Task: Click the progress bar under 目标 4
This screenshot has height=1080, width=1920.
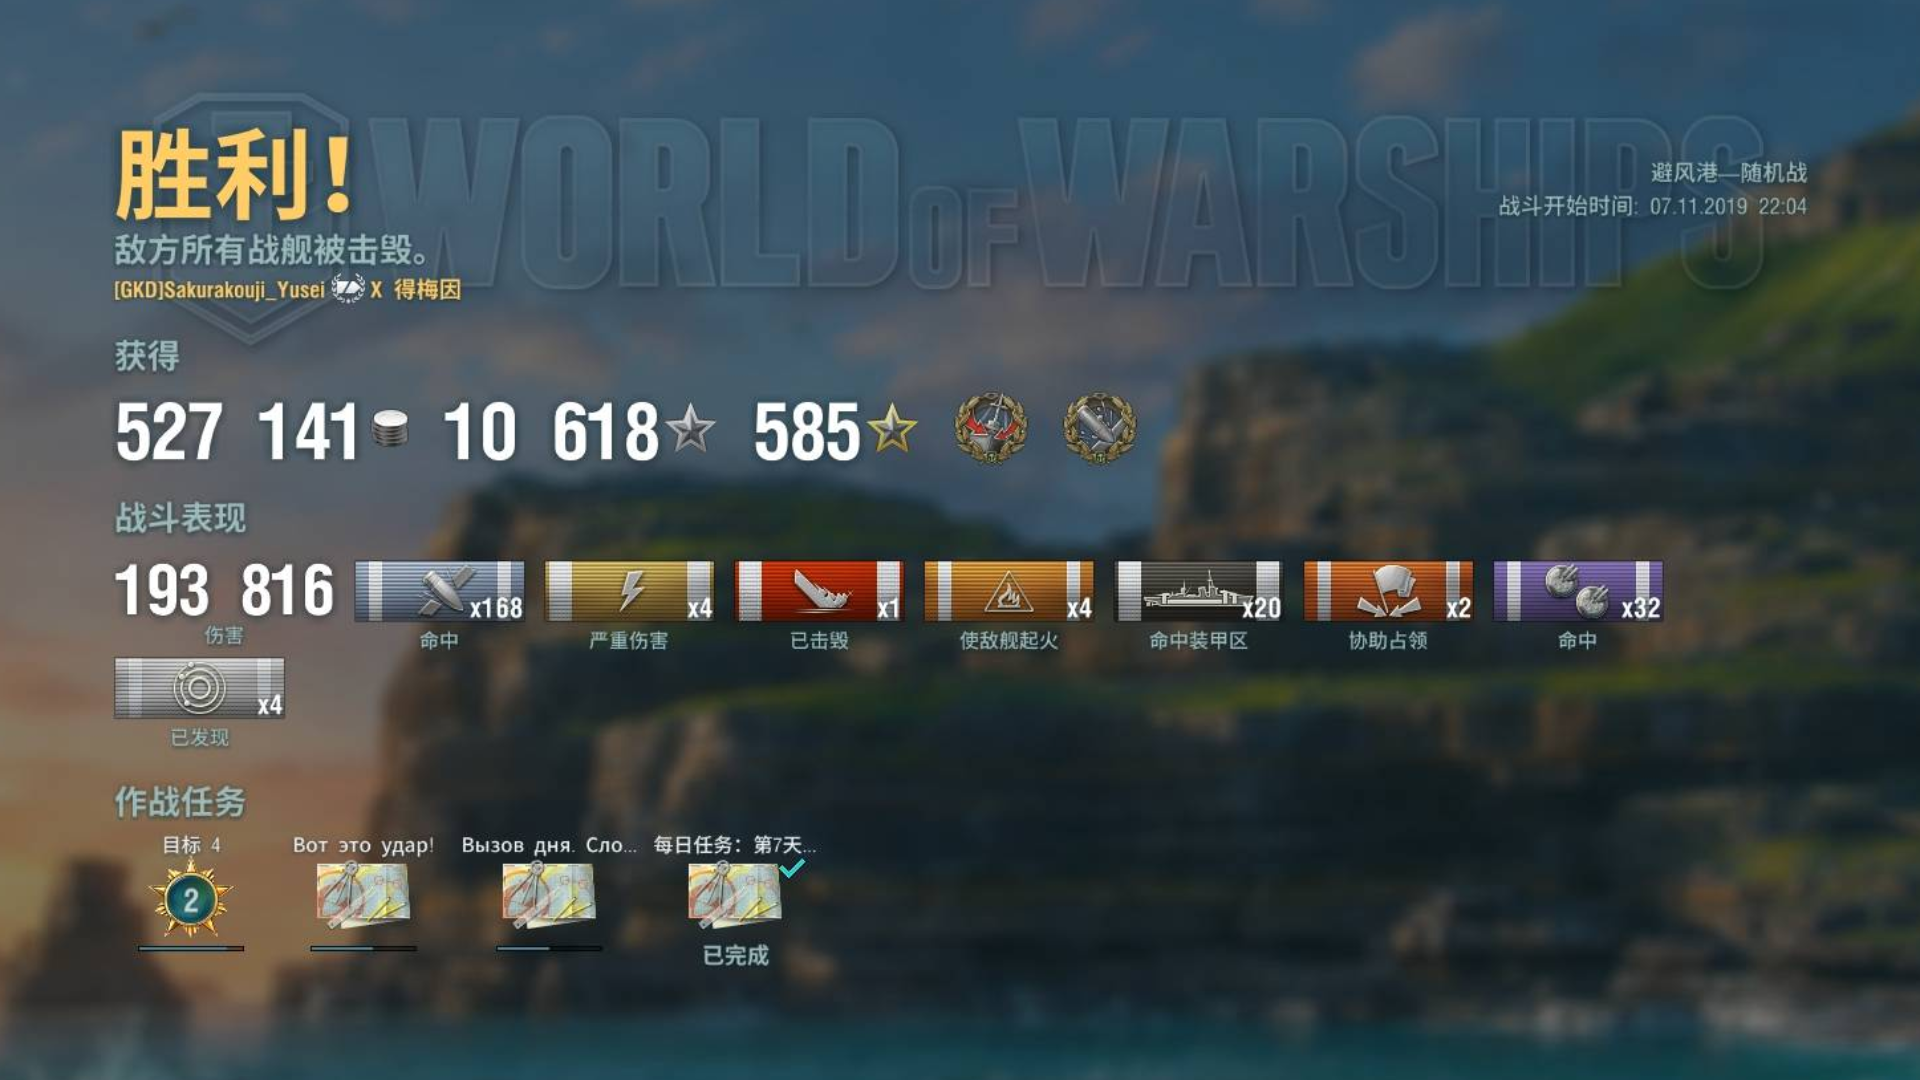Action: pos(191,948)
